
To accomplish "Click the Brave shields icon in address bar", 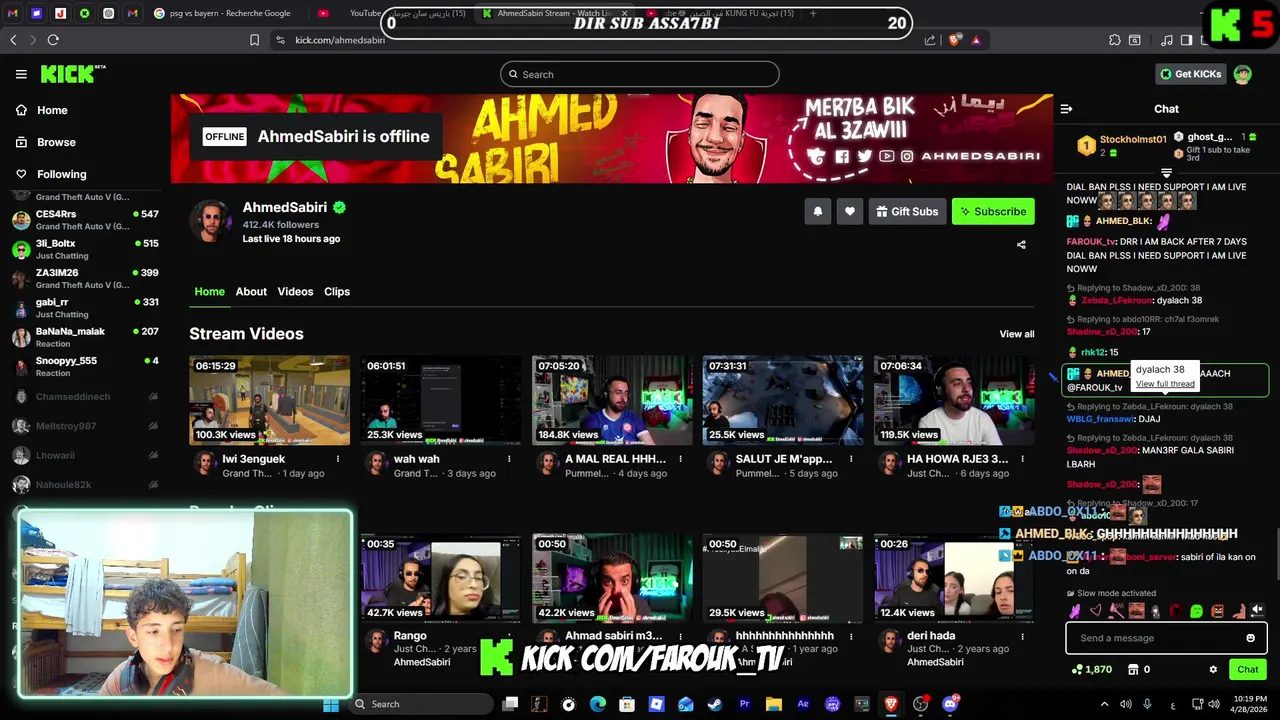I will click(954, 40).
